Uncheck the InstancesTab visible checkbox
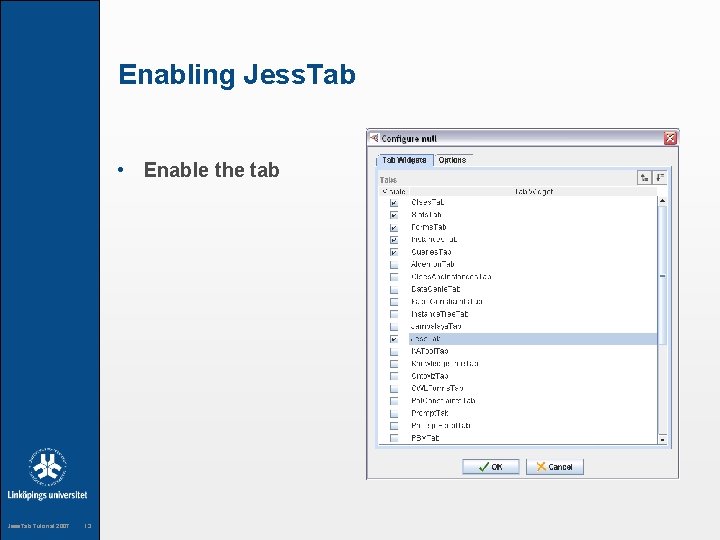 pos(394,240)
